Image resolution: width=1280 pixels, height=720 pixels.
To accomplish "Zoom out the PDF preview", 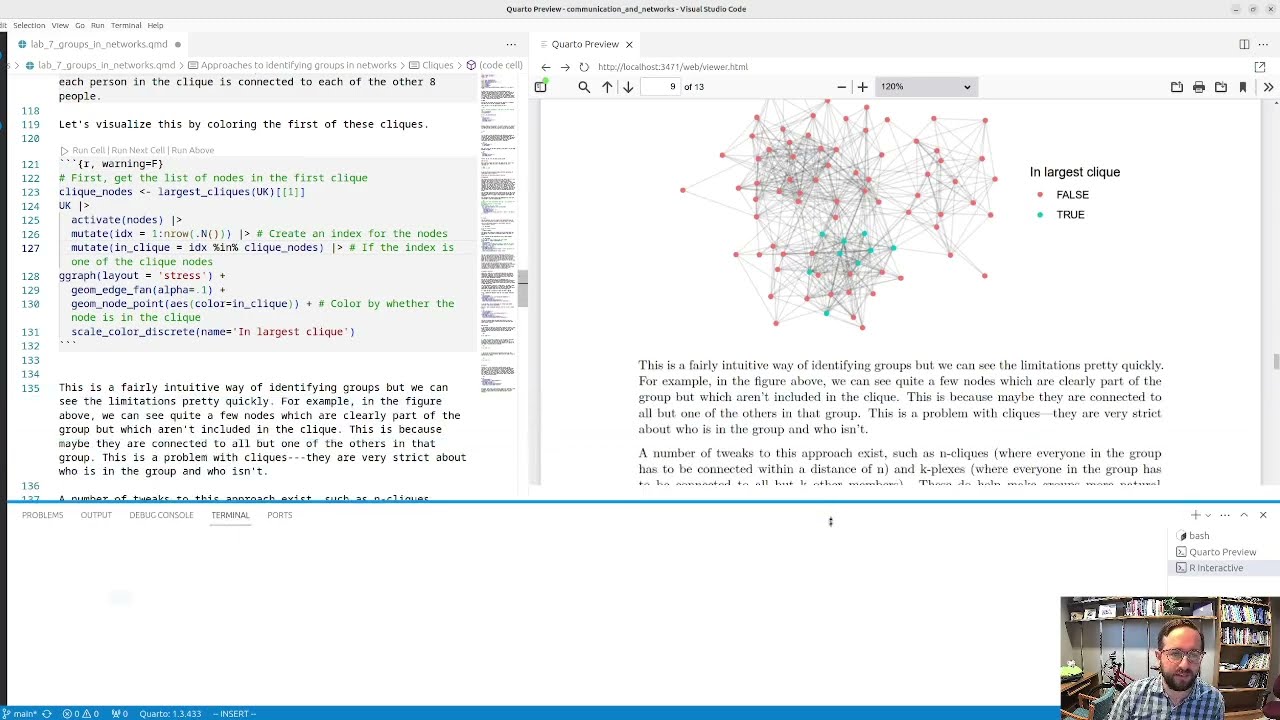I will click(x=841, y=87).
